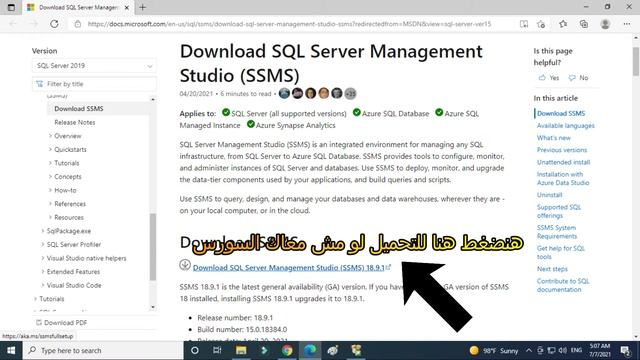Open the browser profile avatar

click(605, 24)
